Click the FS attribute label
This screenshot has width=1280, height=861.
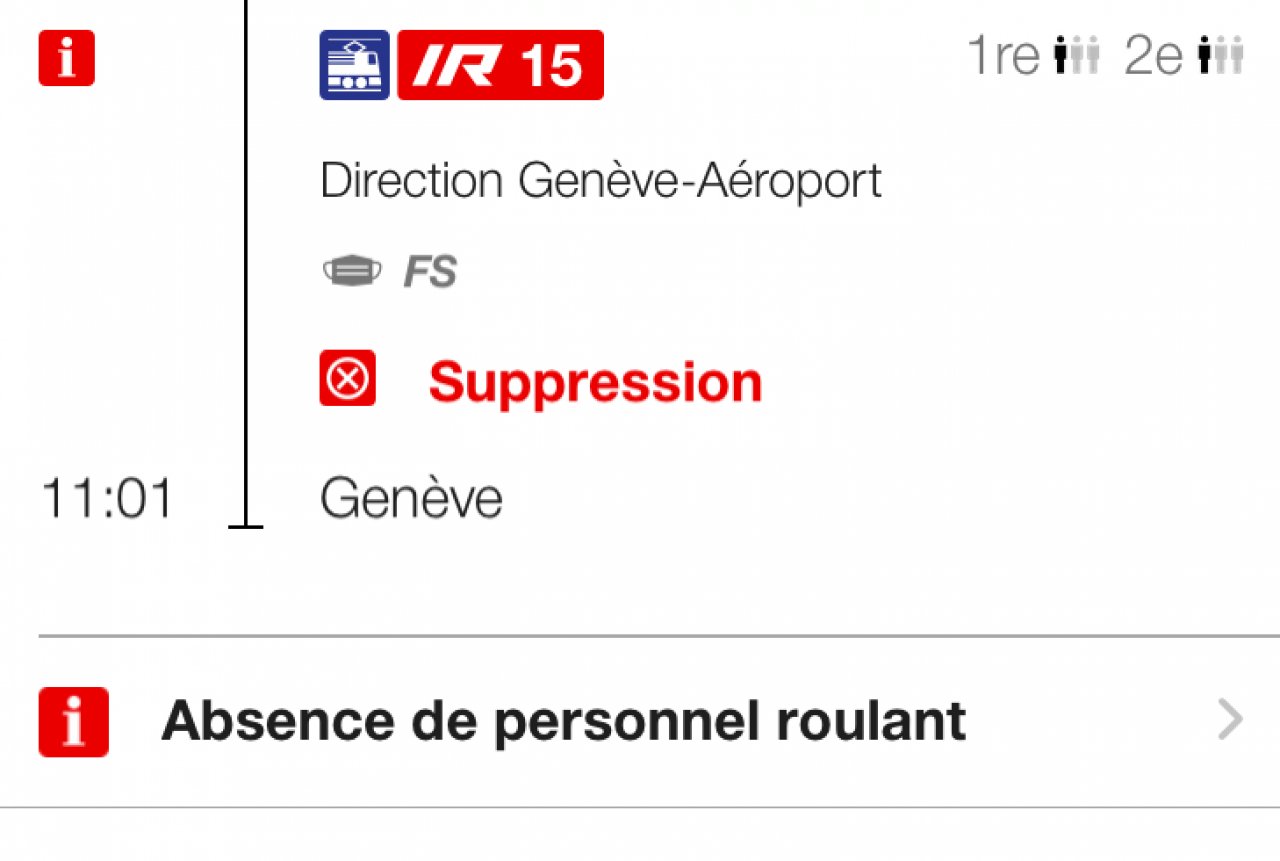tap(430, 272)
